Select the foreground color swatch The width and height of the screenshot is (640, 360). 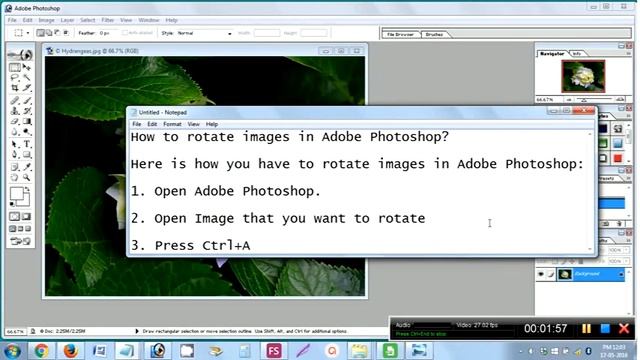(16, 193)
